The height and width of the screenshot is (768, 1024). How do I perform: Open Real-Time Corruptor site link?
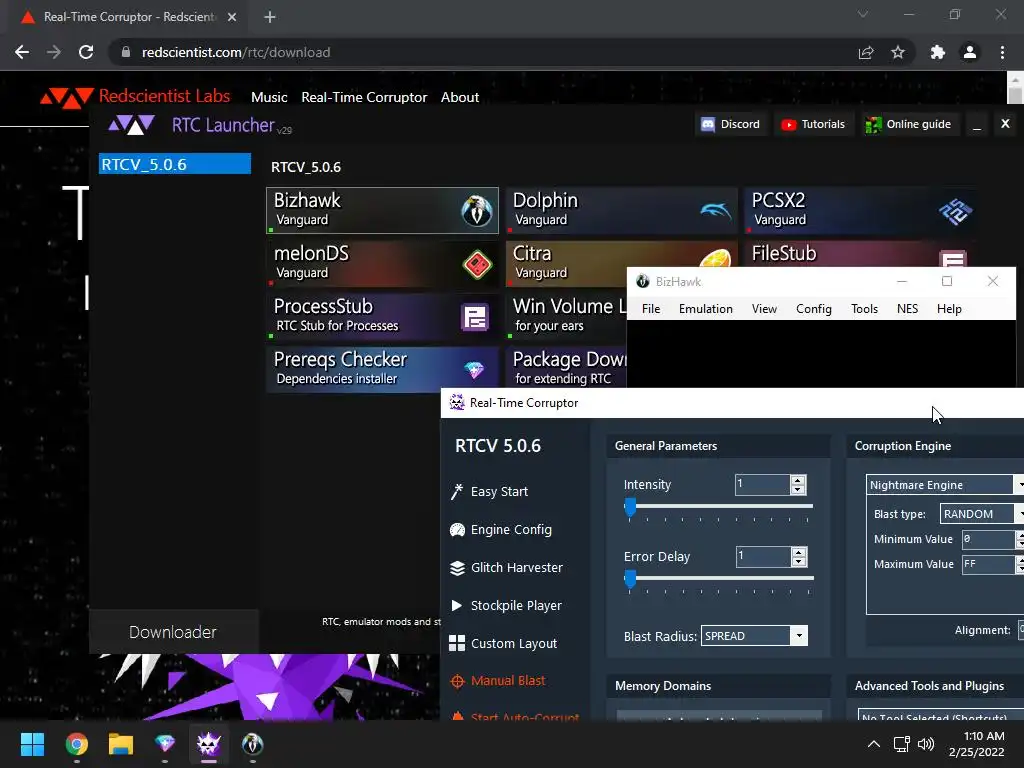coord(364,97)
